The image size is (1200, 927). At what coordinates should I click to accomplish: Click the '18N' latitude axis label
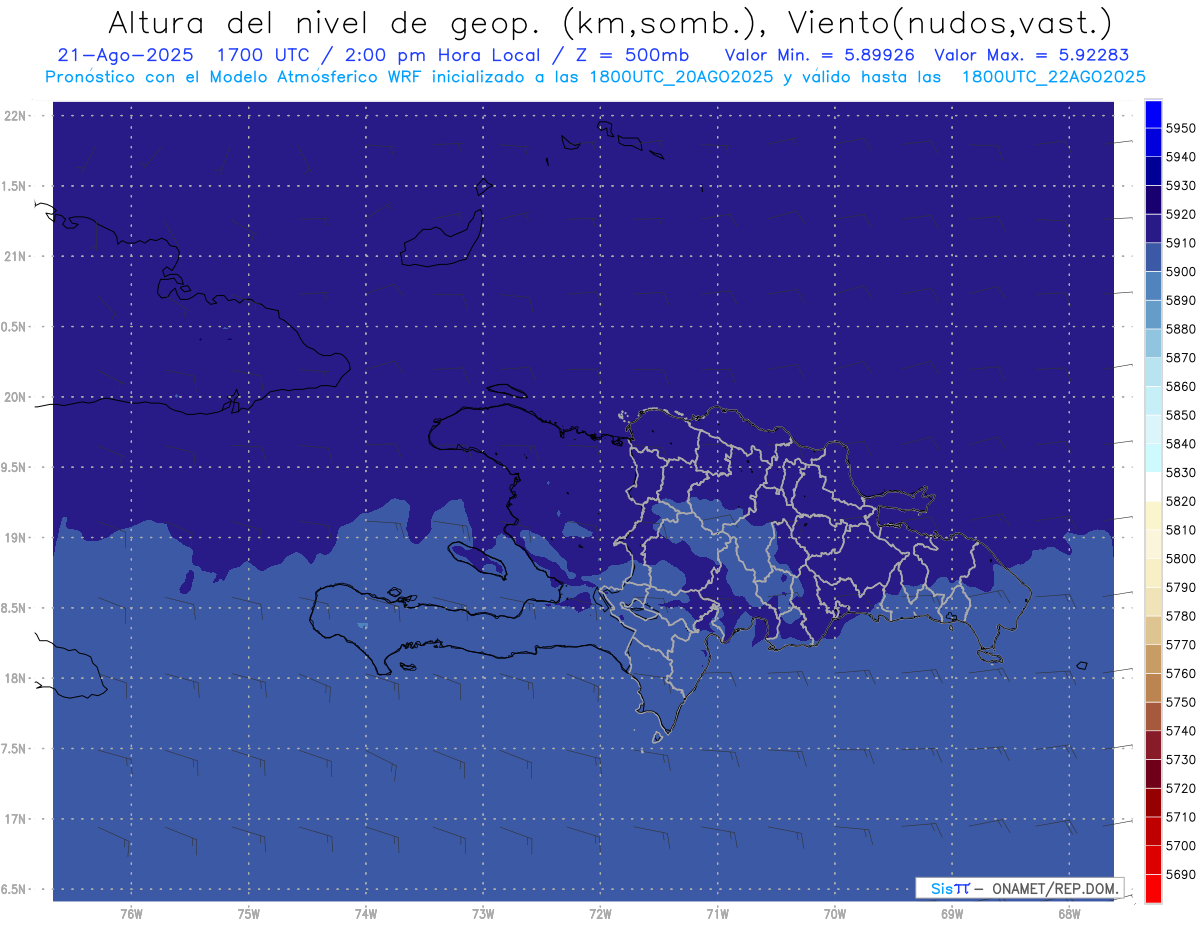(x=15, y=678)
